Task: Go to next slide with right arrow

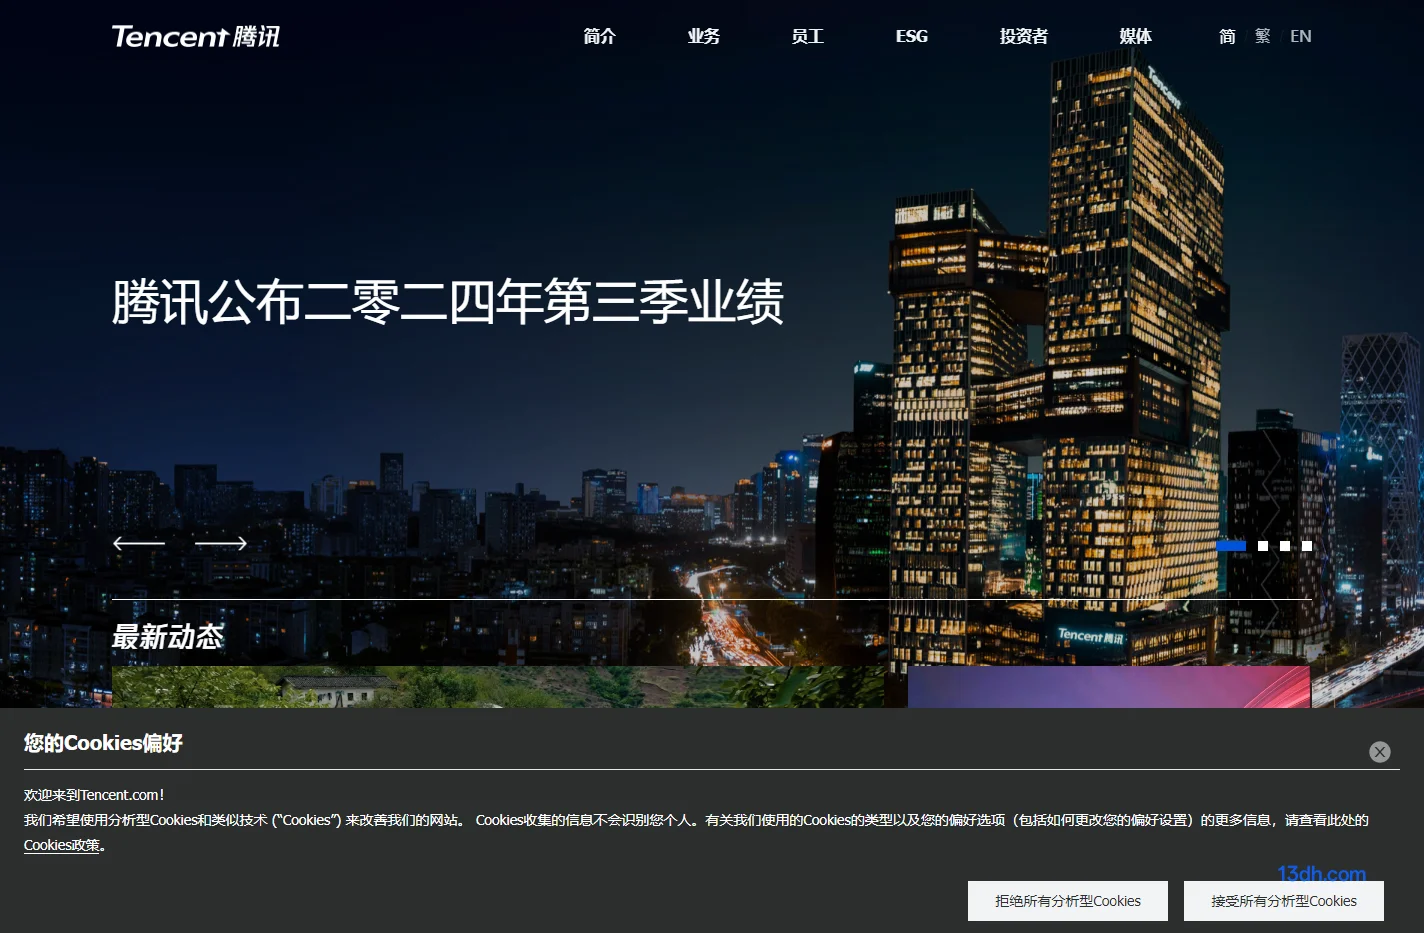Action: click(x=221, y=543)
